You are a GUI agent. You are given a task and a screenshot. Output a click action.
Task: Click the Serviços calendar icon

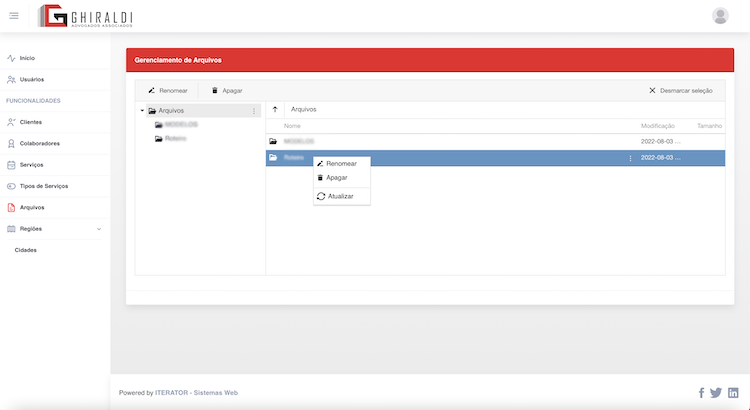[11, 165]
